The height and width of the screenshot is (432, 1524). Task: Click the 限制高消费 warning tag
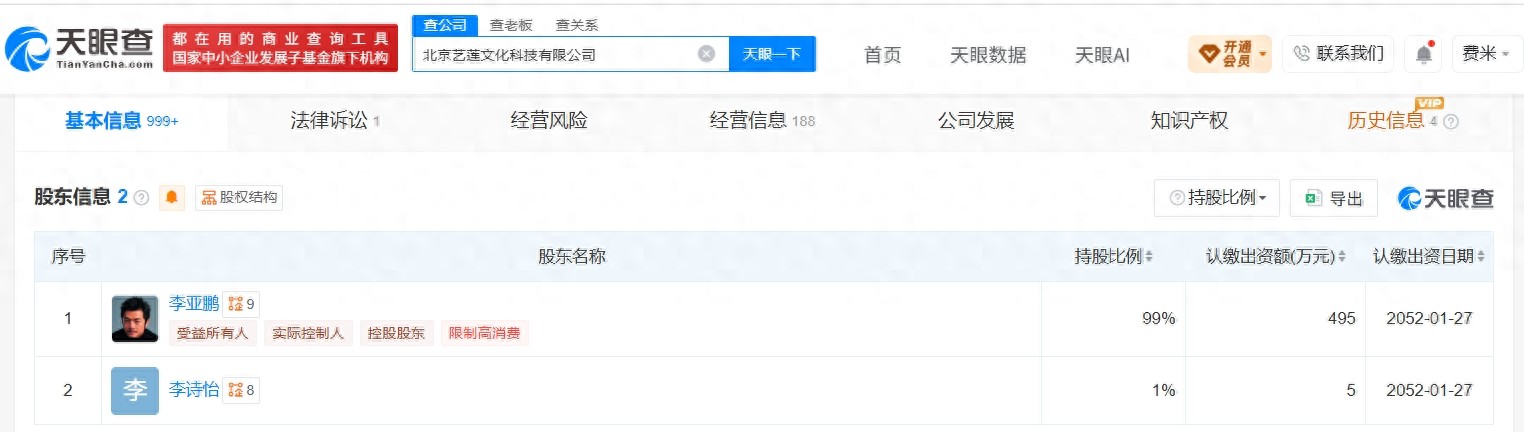point(485,333)
